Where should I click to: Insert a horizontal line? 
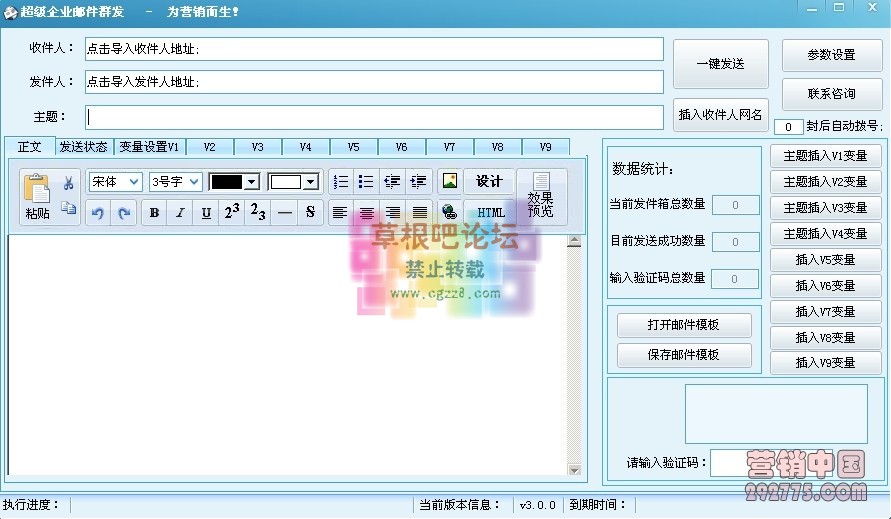pyautogui.click(x=284, y=213)
